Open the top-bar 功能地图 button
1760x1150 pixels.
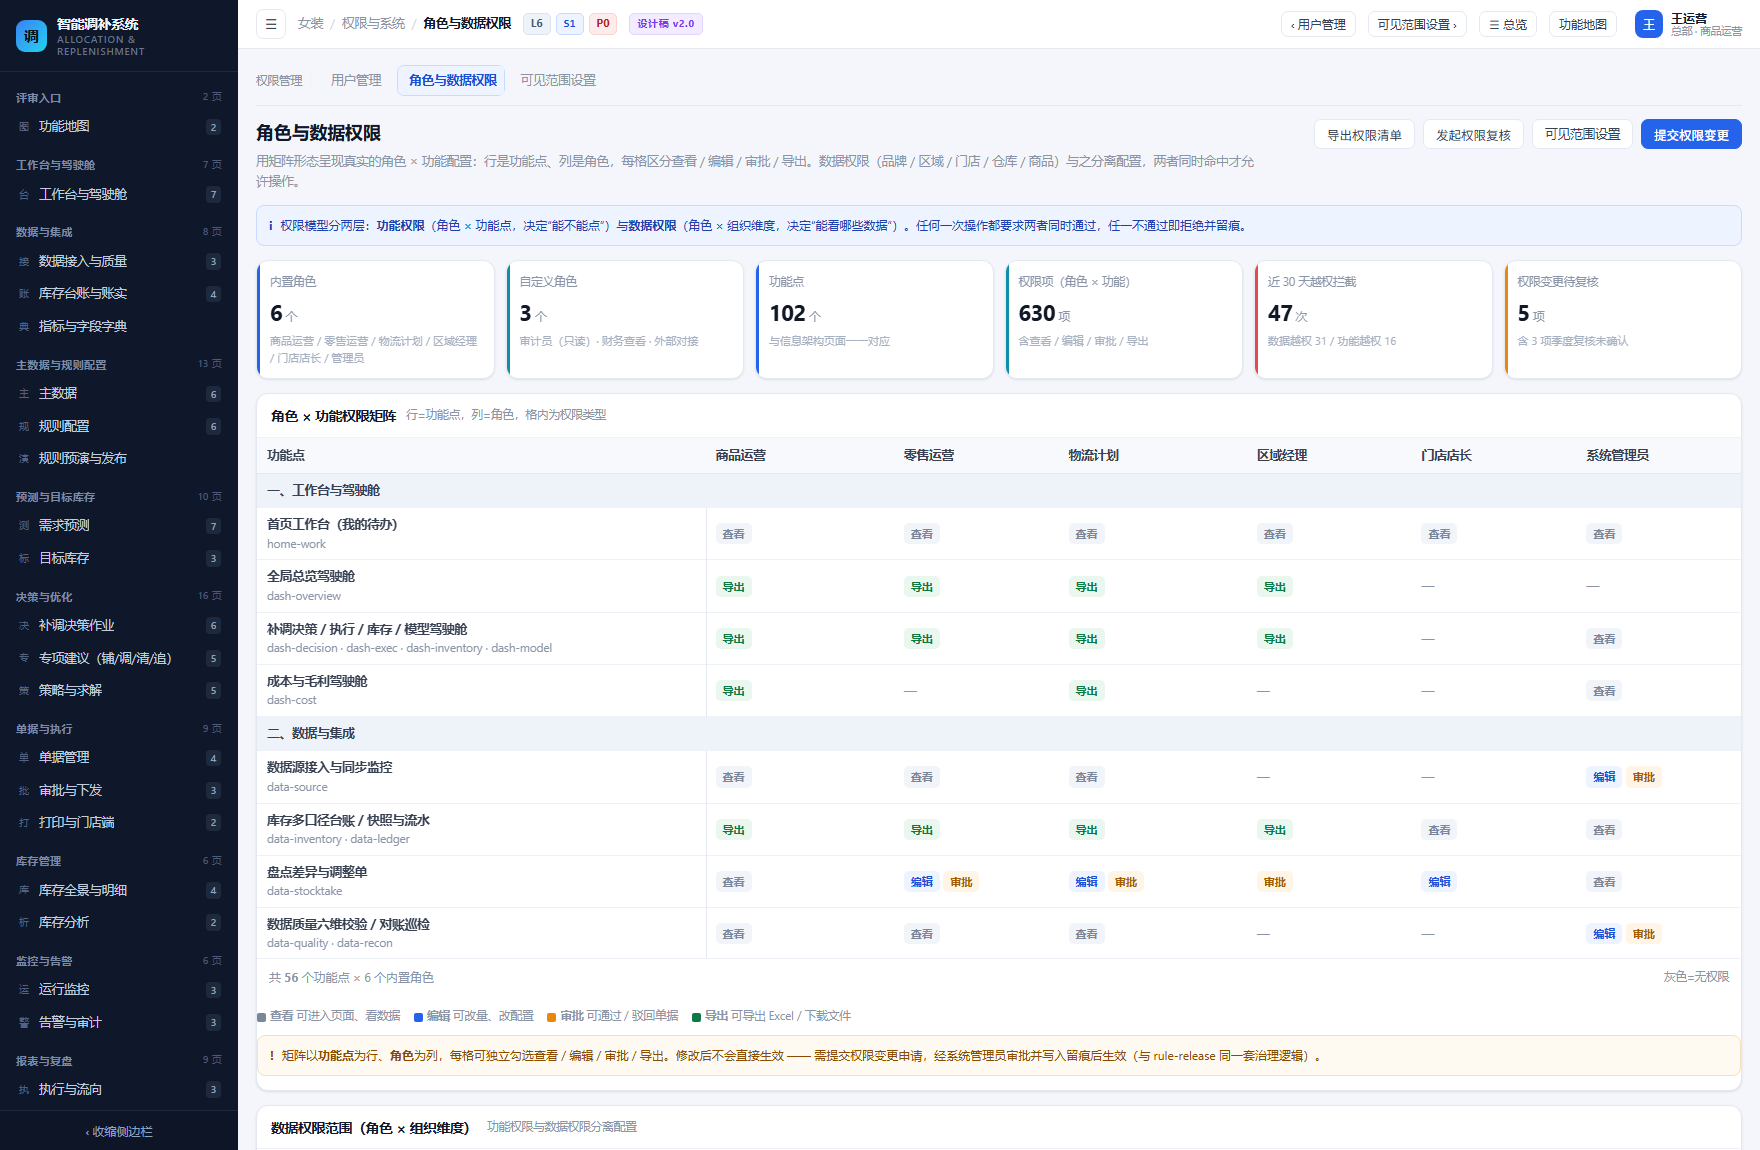1582,24
